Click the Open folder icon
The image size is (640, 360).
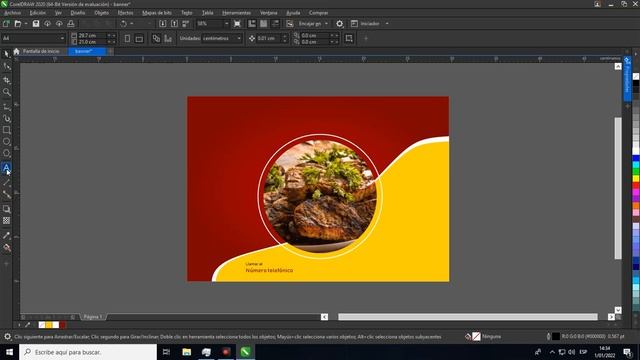pos(18,24)
